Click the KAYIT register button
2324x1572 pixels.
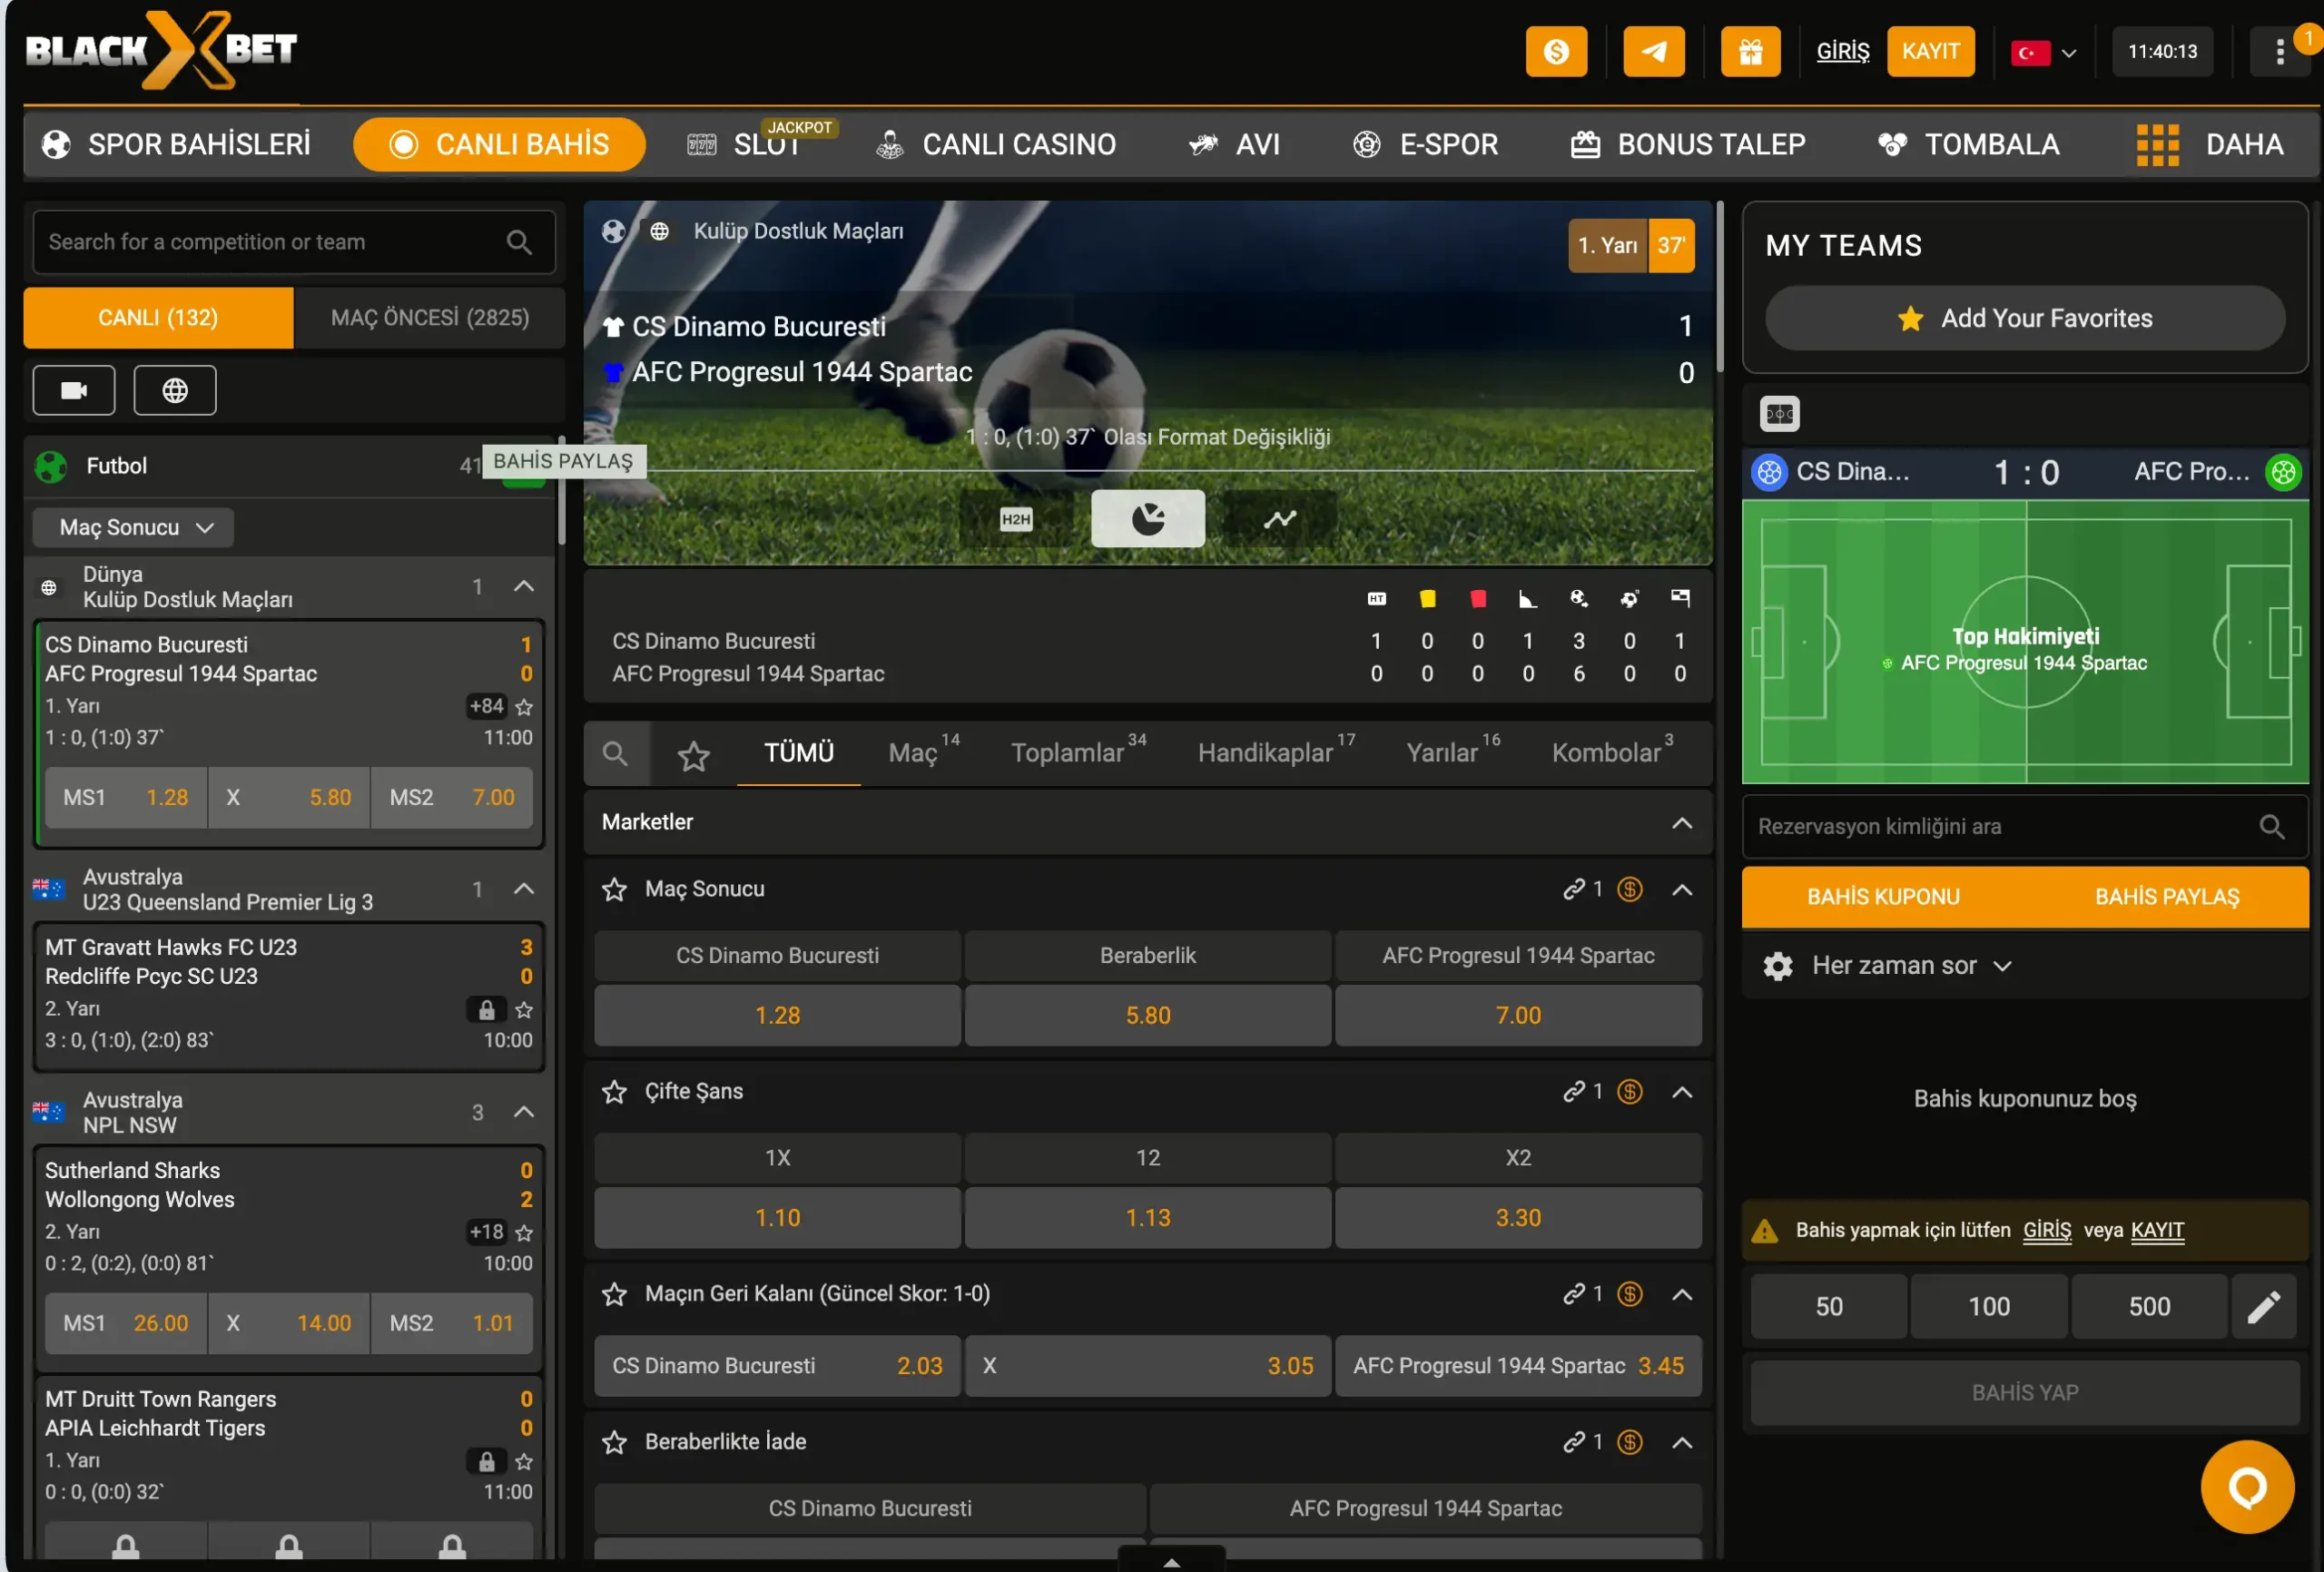[x=1930, y=51]
